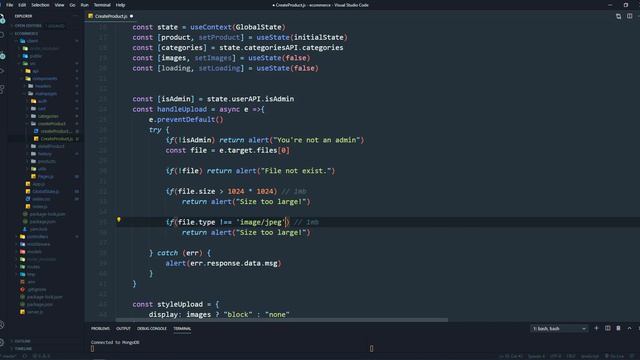
Task: Open the createProduct css file in explorer
Action: pos(56,131)
